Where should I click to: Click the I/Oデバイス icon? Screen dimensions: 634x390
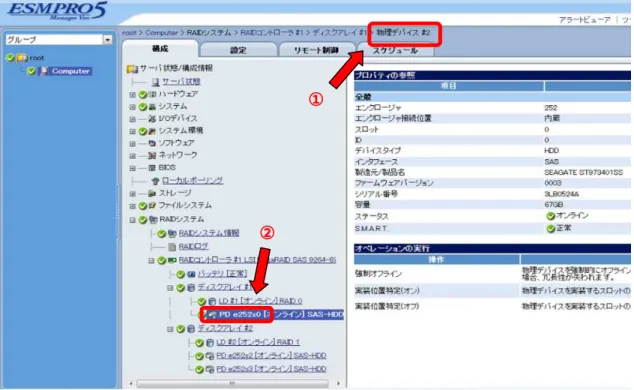pyautogui.click(x=152, y=119)
